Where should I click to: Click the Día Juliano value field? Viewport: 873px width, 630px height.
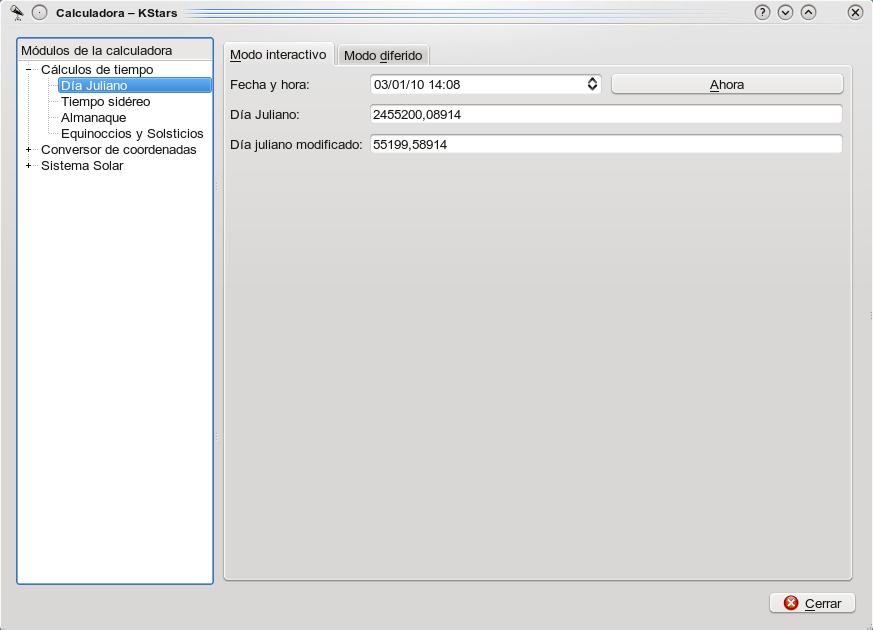[605, 115]
